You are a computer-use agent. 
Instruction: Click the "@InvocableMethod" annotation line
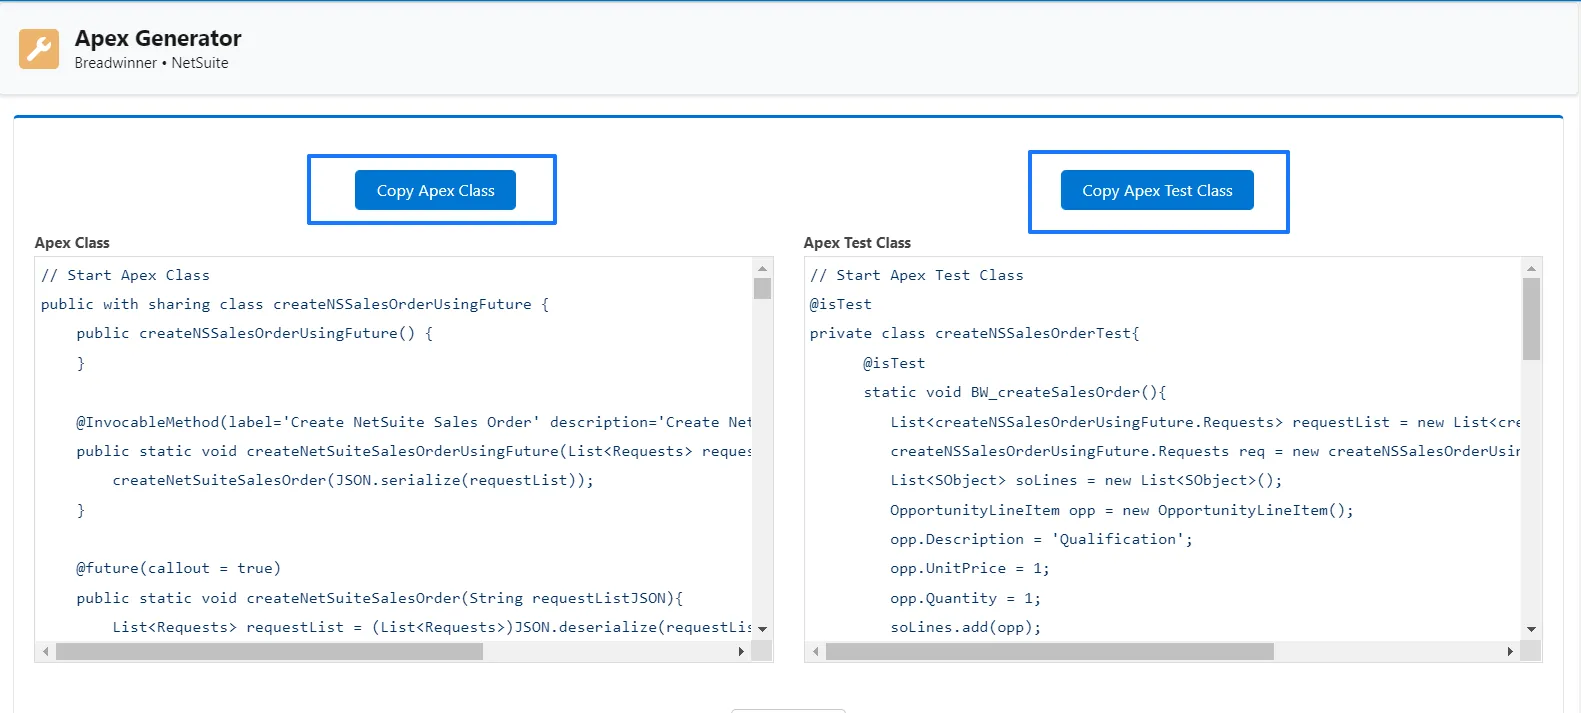(414, 422)
